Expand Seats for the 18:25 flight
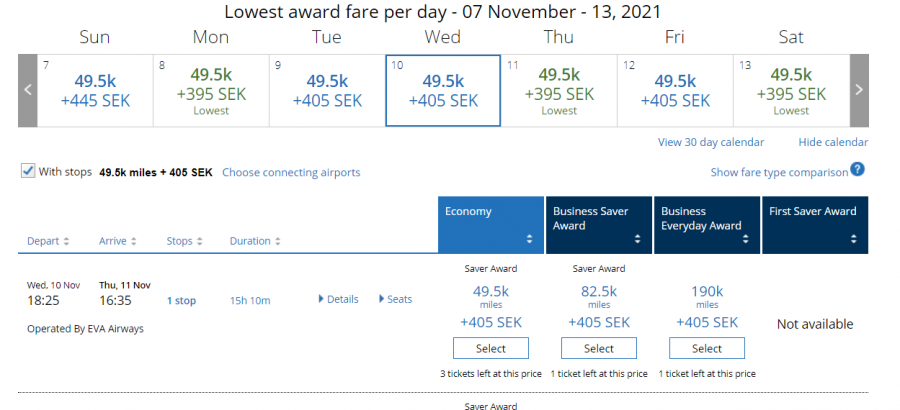 [395, 299]
